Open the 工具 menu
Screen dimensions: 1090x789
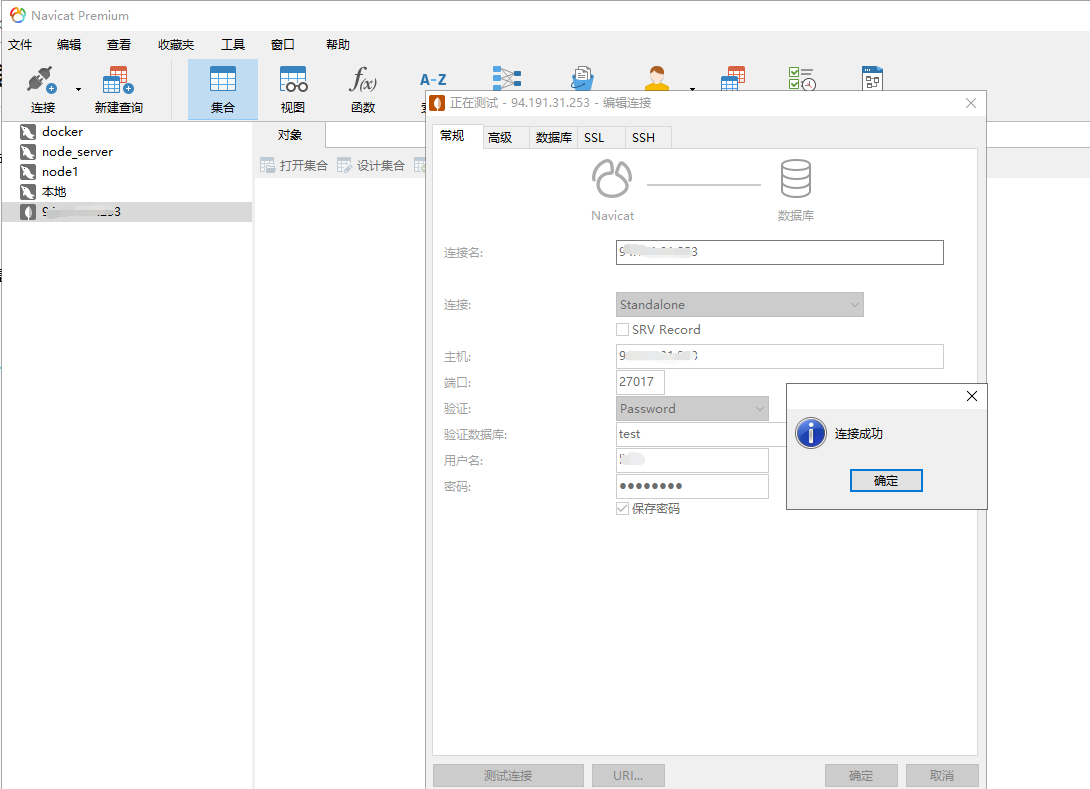(232, 44)
